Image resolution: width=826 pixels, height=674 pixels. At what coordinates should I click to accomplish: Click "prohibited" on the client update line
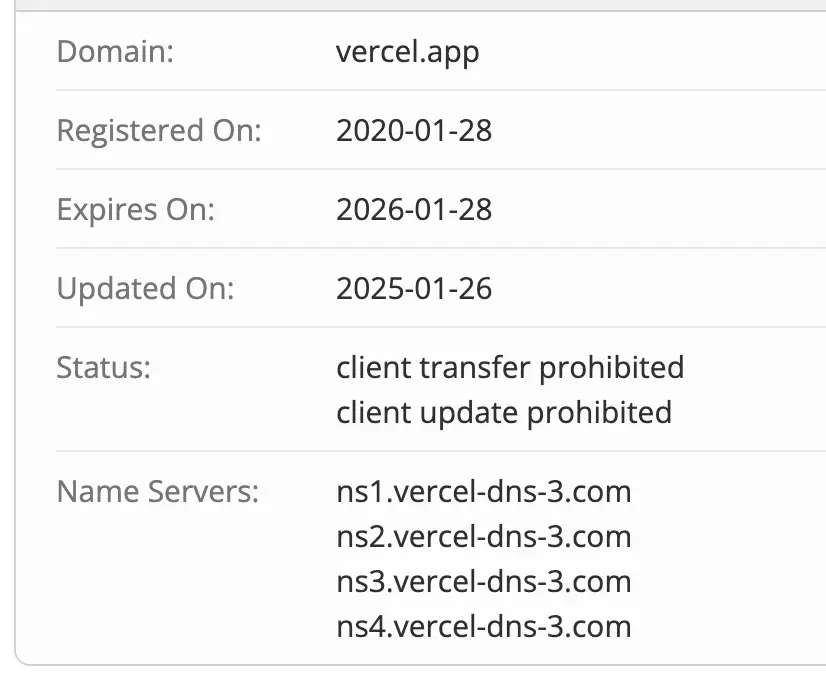click(x=599, y=412)
